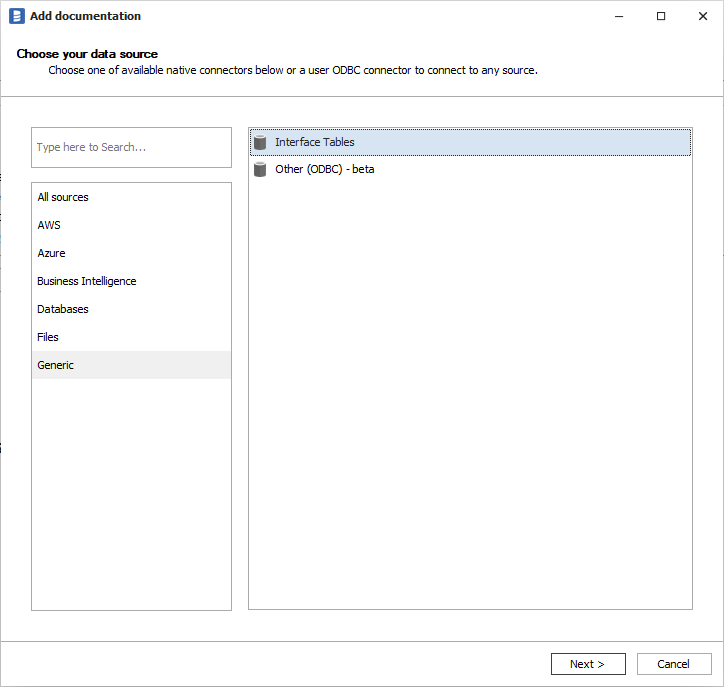Minimize the Add documentation window
This screenshot has width=724, height=687.
[615, 16]
